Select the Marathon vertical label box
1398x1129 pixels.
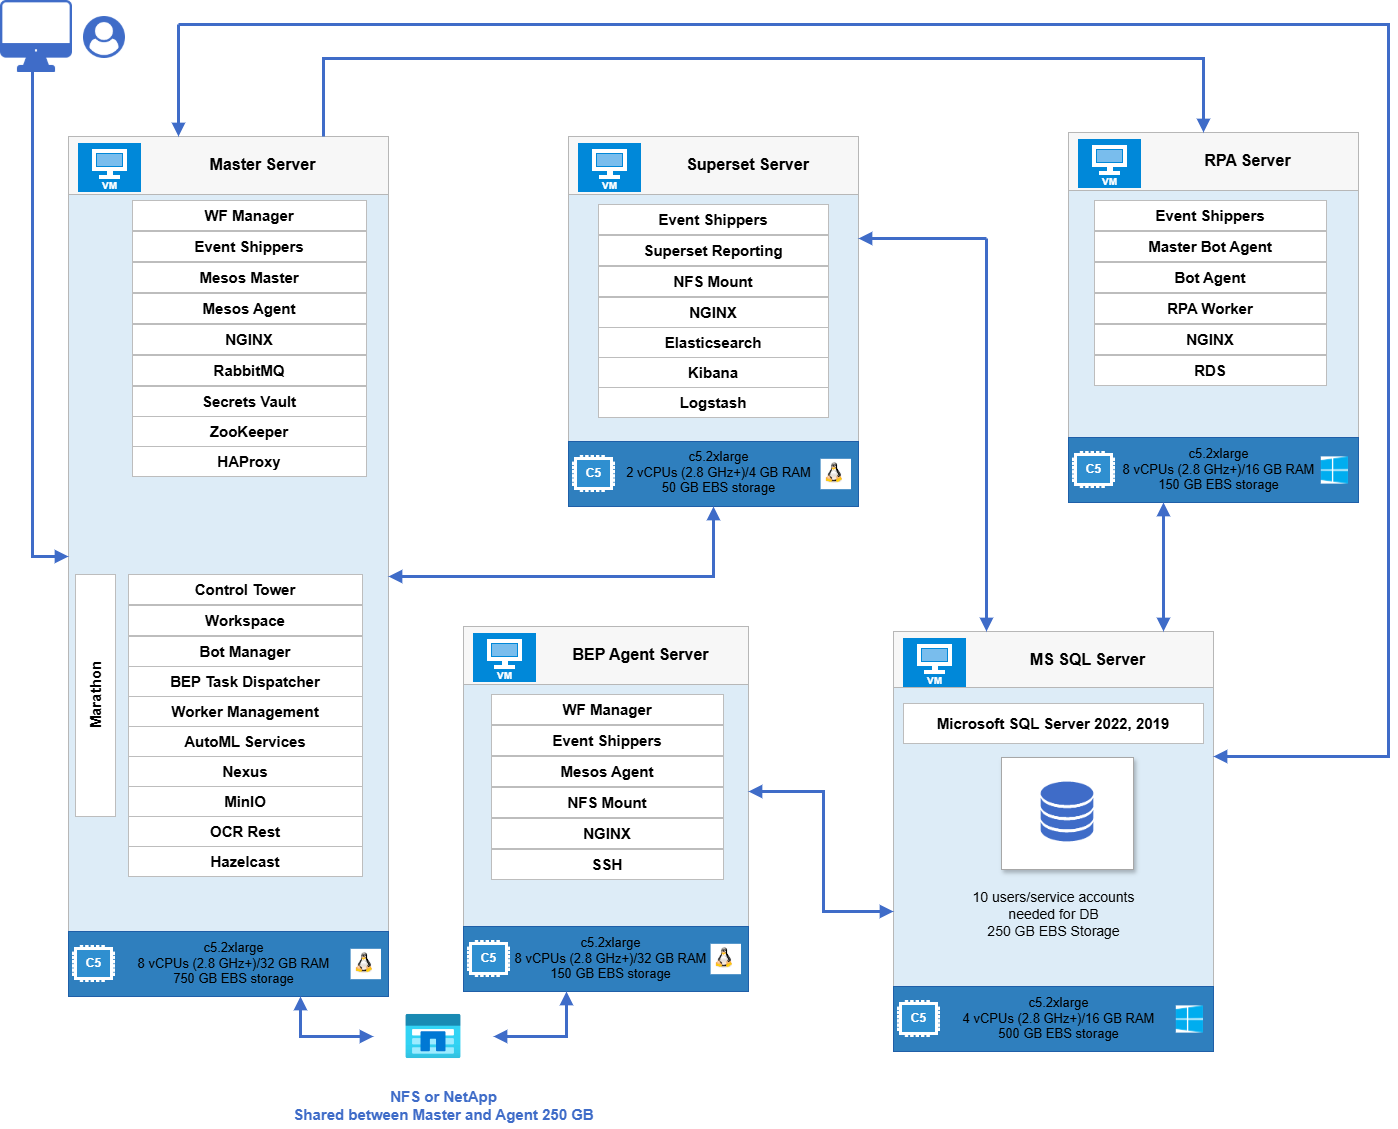coord(96,695)
